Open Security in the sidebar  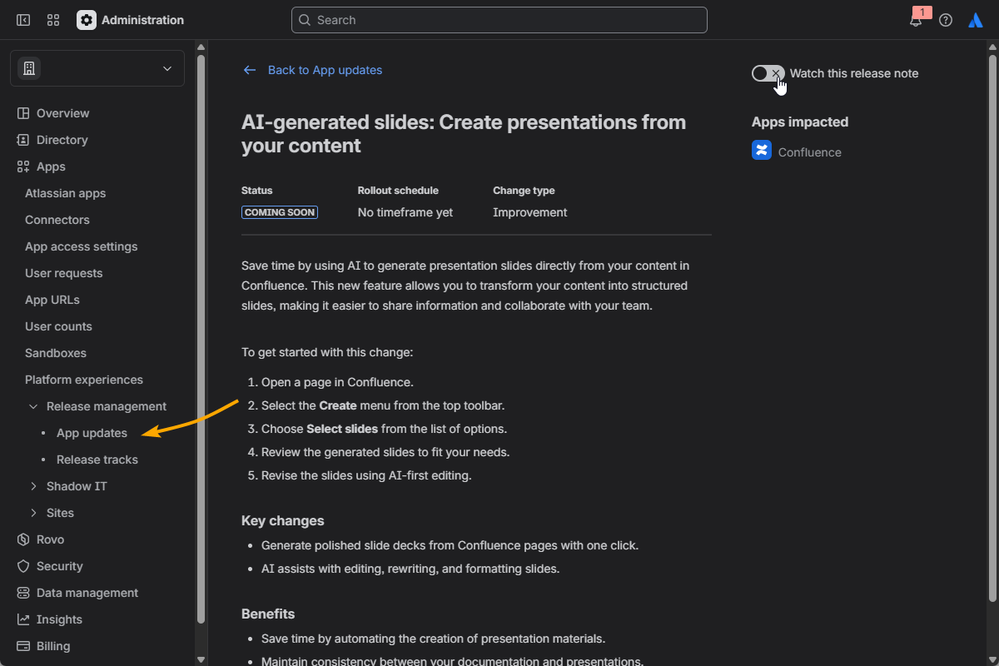point(59,566)
